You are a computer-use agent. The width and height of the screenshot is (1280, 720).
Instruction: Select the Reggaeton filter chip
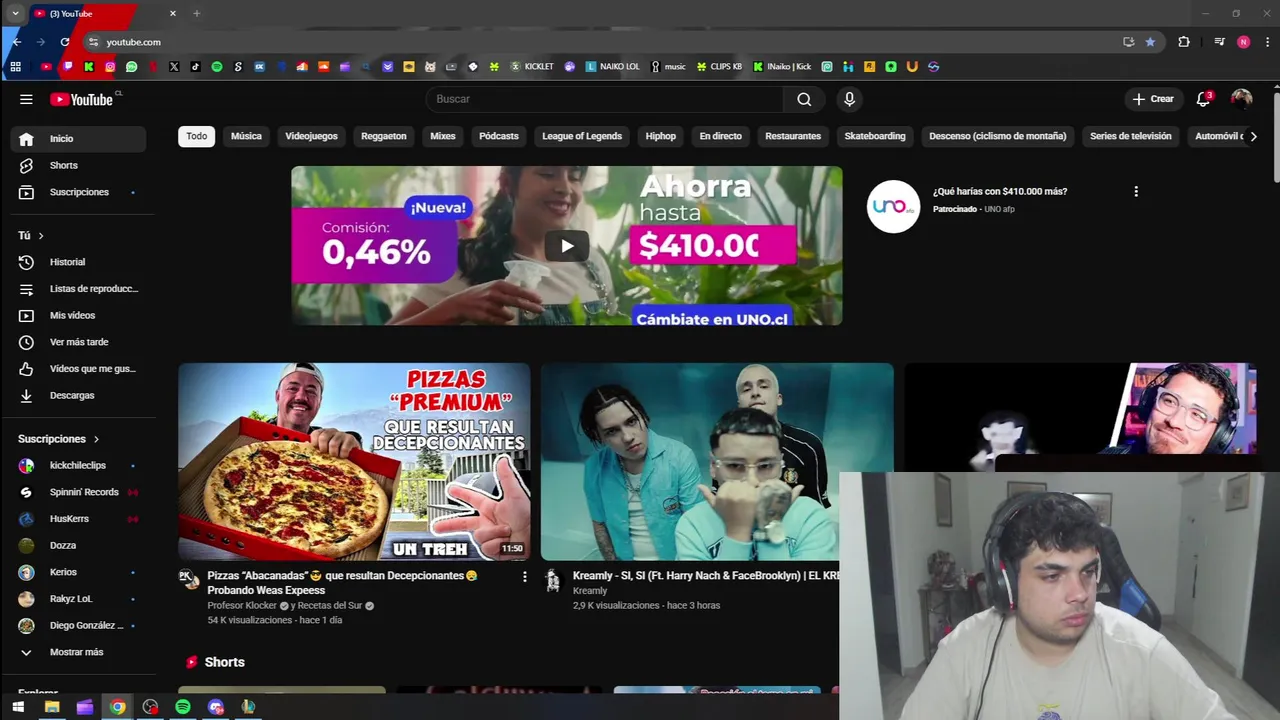click(384, 136)
